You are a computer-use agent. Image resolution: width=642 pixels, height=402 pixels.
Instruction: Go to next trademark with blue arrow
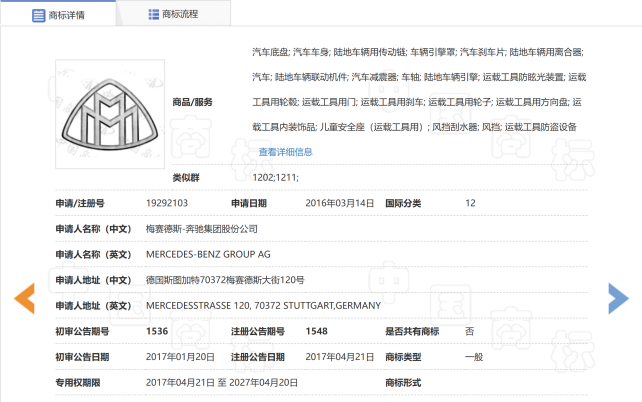click(x=618, y=298)
